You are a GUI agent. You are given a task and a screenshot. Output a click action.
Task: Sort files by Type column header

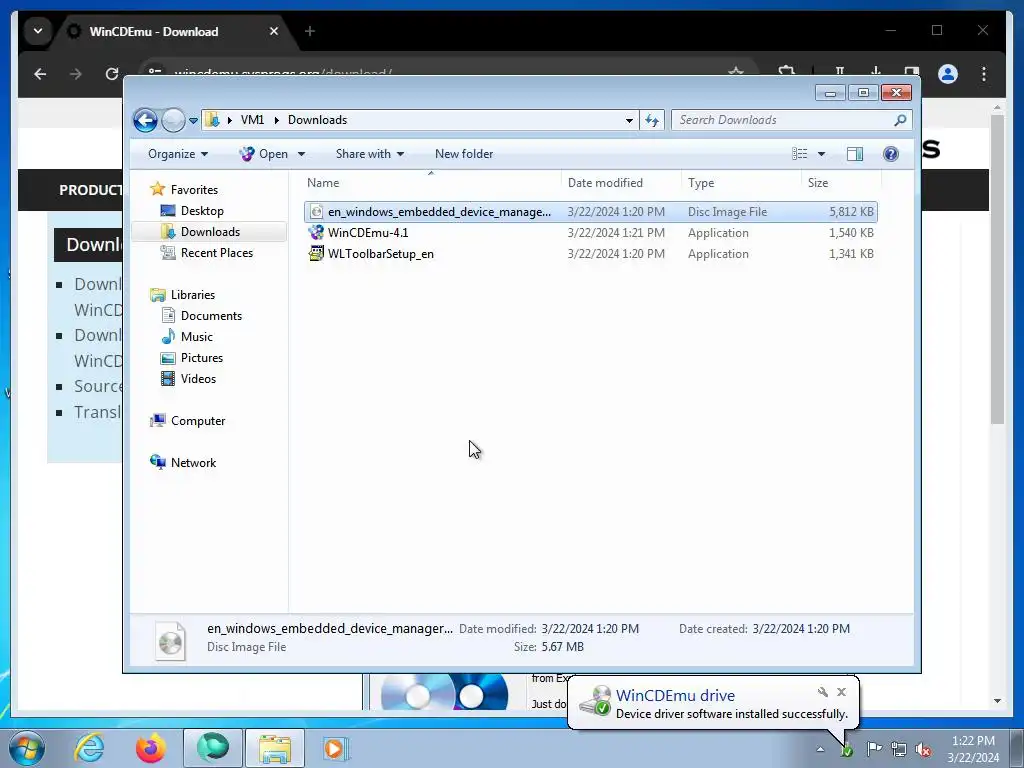tap(741, 183)
